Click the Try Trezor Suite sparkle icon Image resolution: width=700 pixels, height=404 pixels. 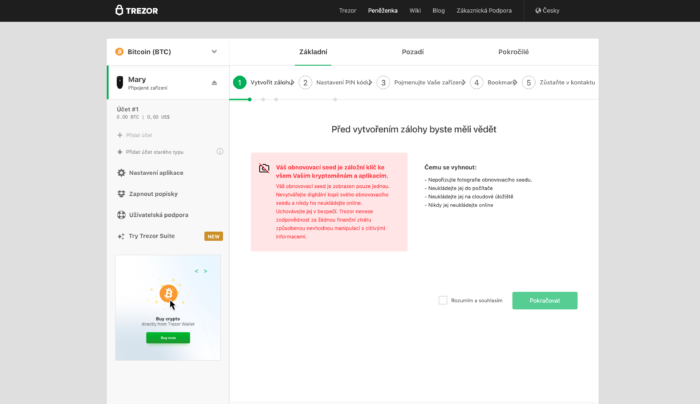(x=121, y=236)
